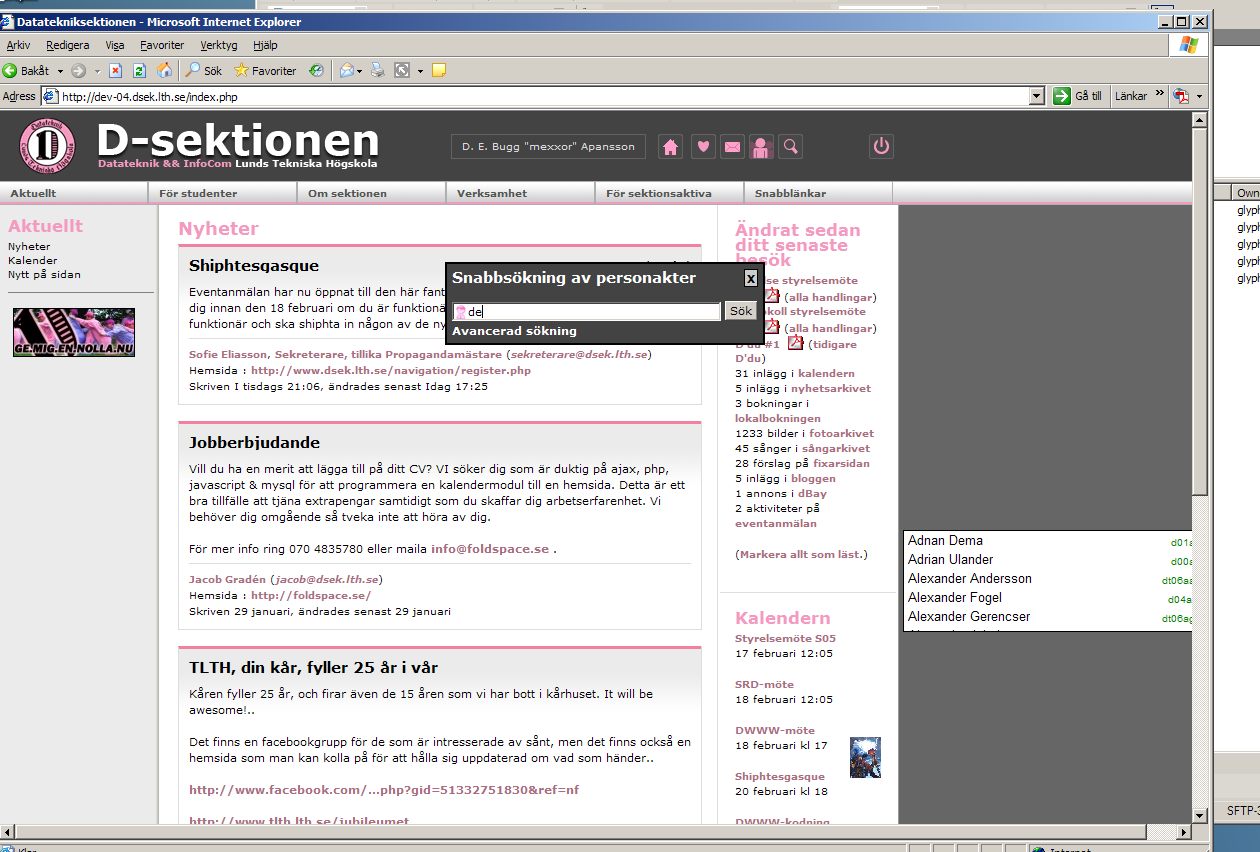Click the Sök button in quick search popup
This screenshot has width=1260, height=852.
click(740, 311)
